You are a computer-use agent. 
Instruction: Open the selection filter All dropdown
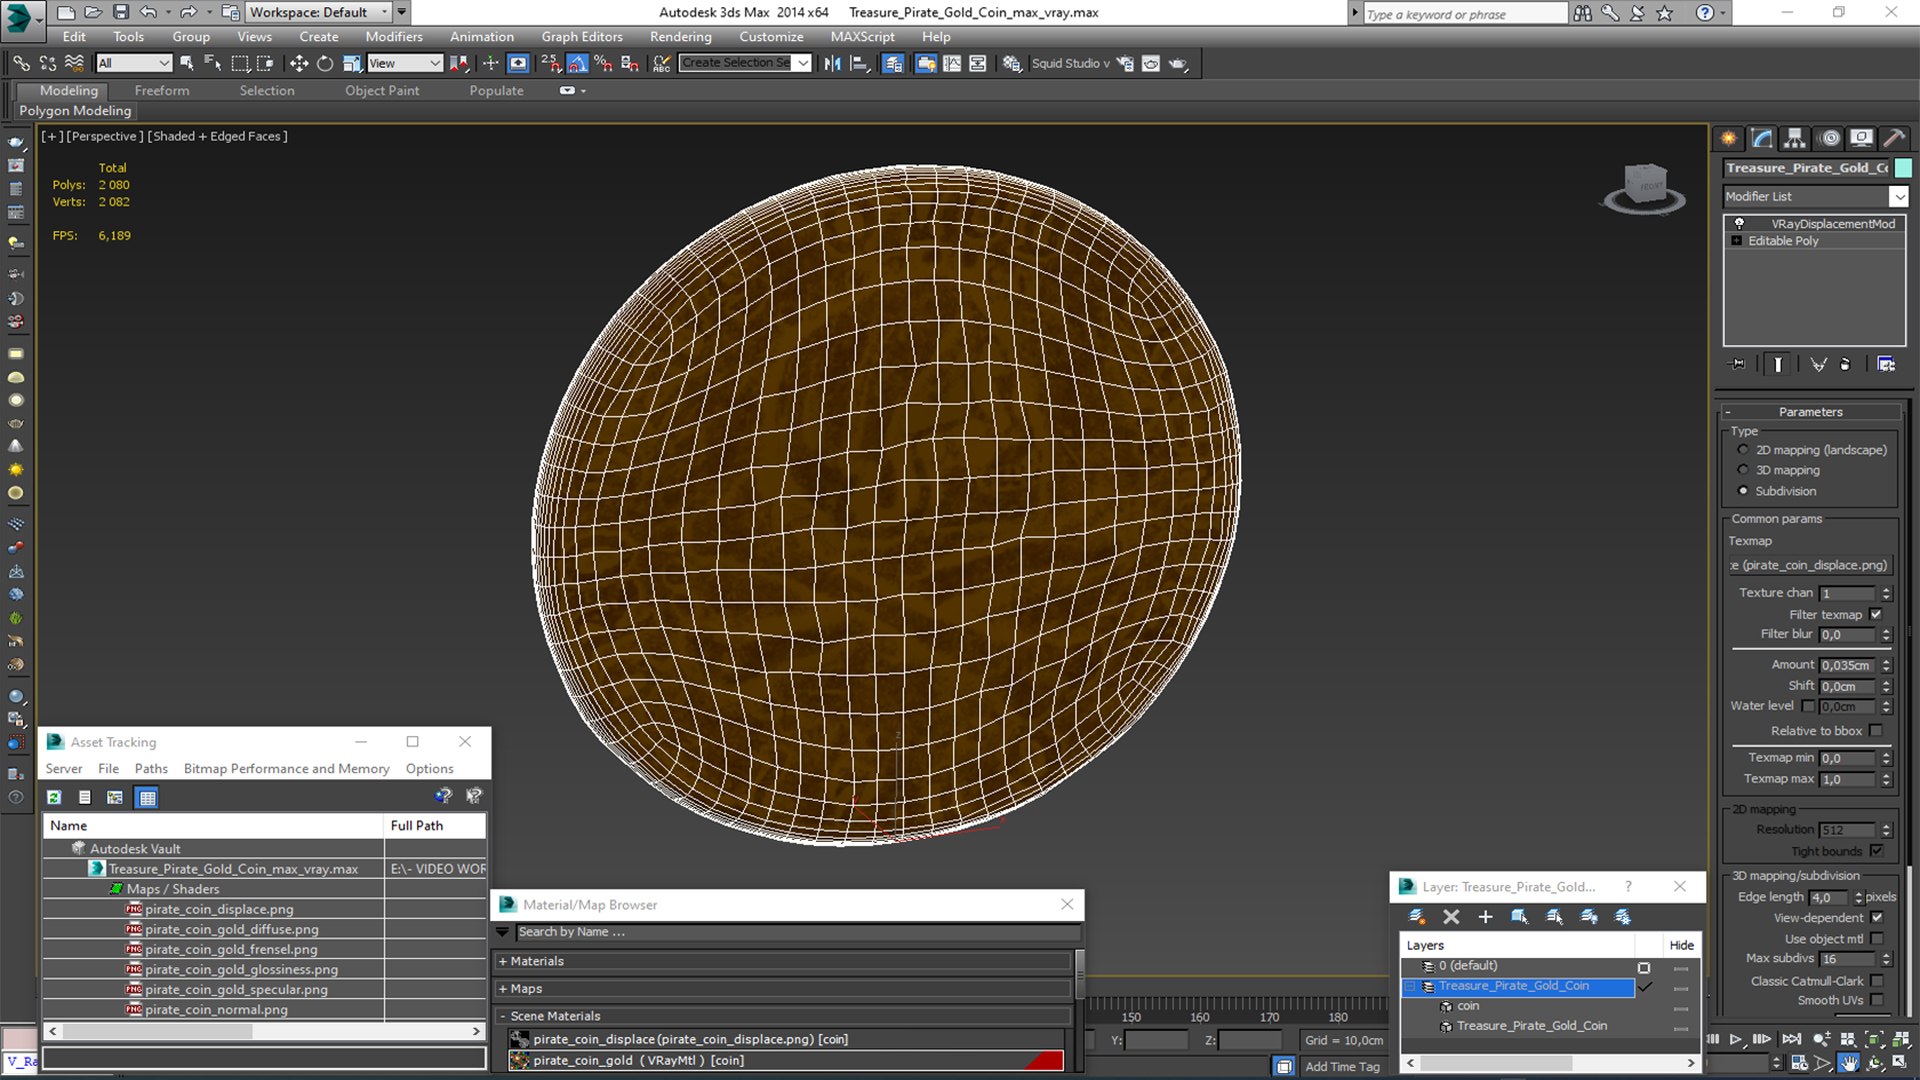pyautogui.click(x=134, y=63)
